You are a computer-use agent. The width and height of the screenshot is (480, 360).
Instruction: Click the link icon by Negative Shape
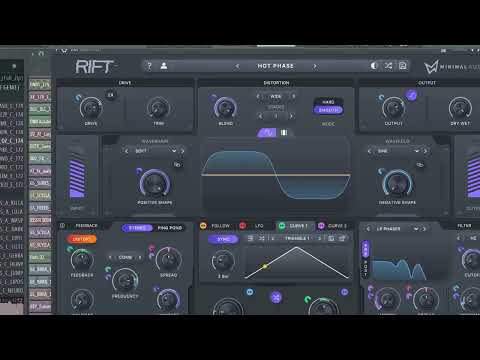click(x=420, y=164)
